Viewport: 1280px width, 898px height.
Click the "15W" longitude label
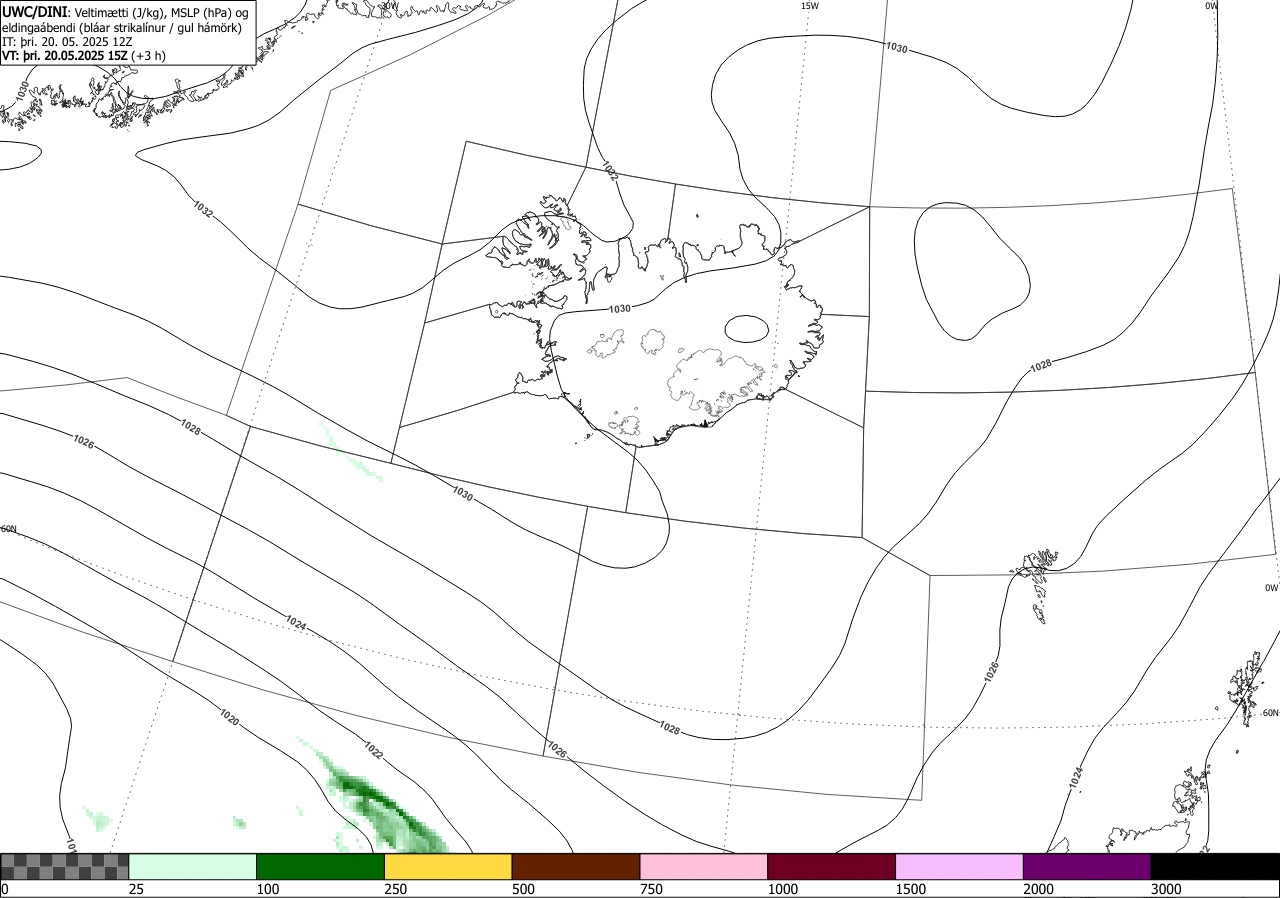pos(810,6)
